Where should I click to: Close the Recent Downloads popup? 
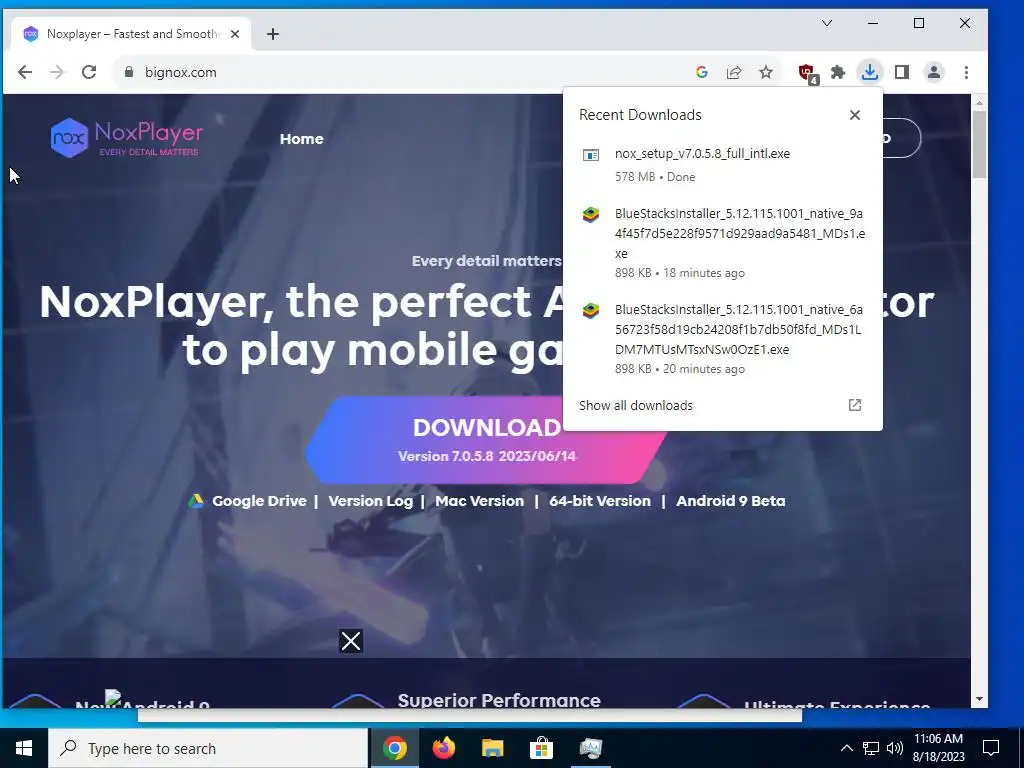point(855,115)
